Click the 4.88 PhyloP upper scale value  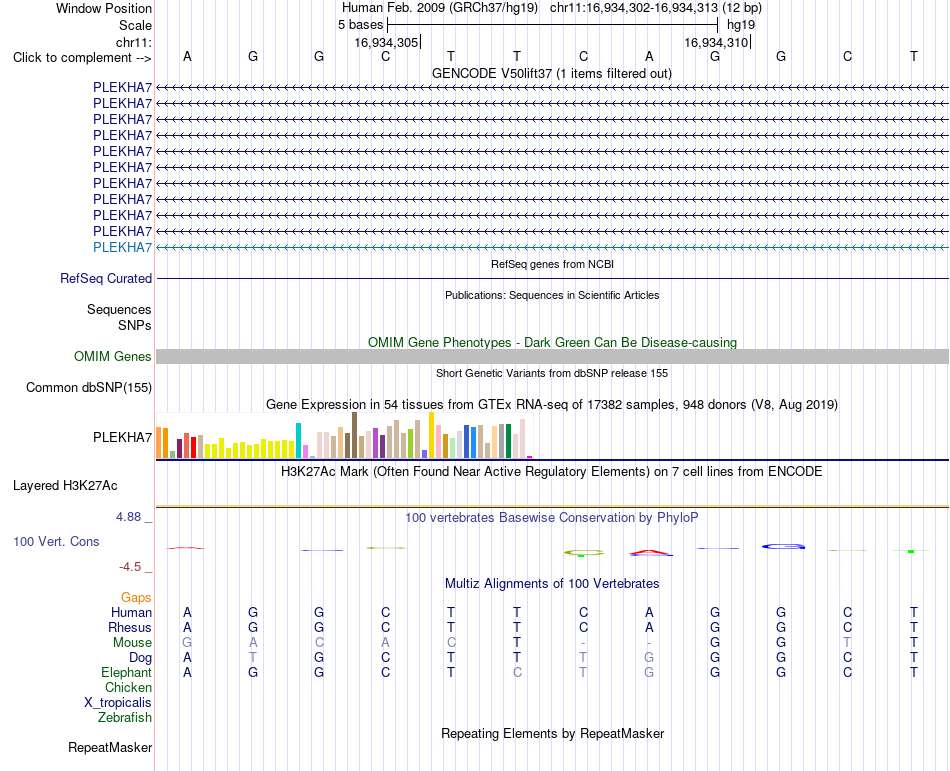[128, 517]
